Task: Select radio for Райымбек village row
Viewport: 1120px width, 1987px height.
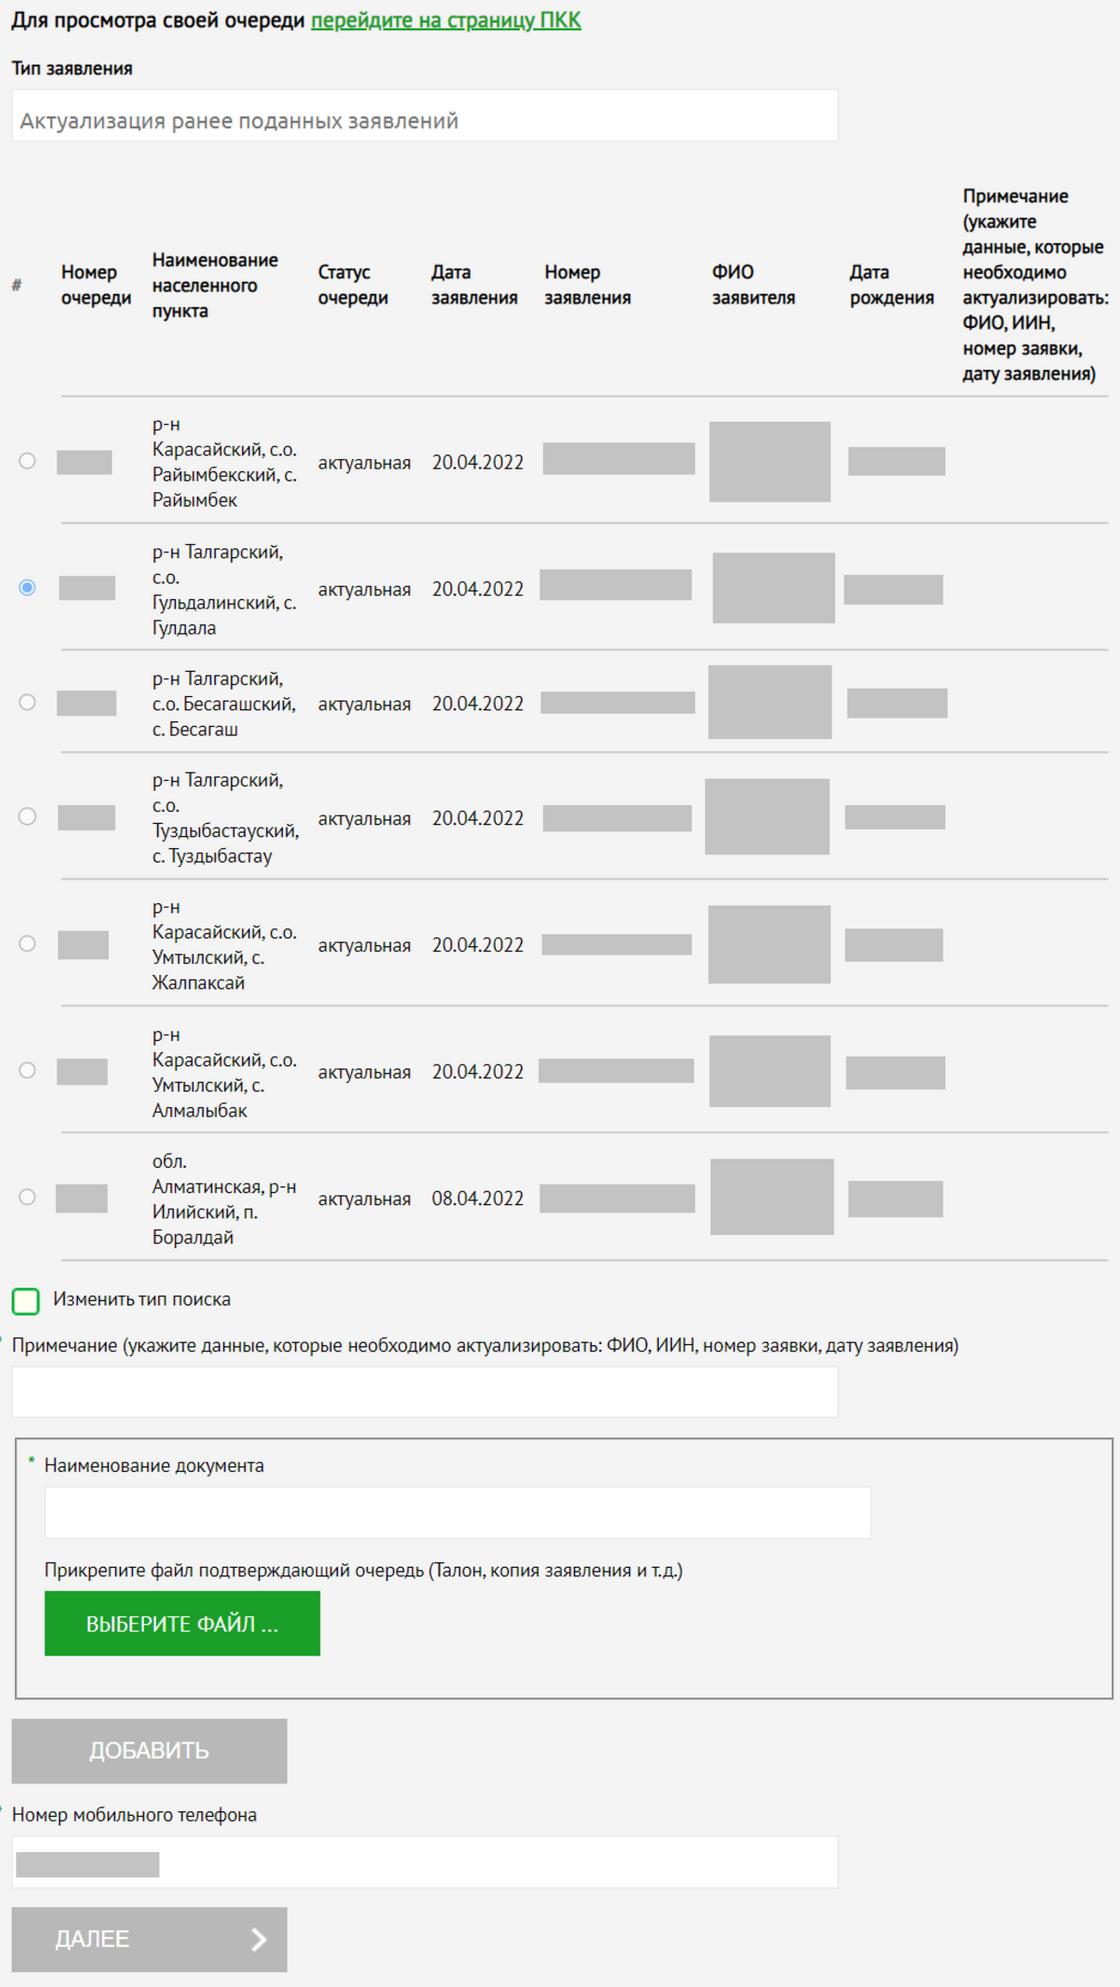Action: (x=27, y=461)
